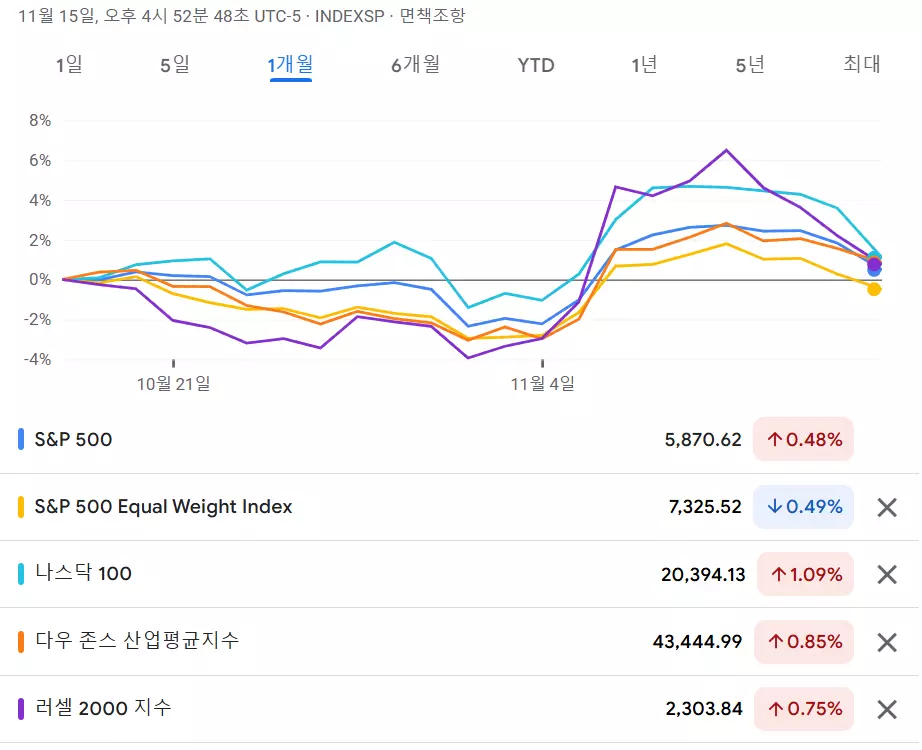Click the yellow Equal Weight Index color marker
The height and width of the screenshot is (750, 922).
click(21, 507)
